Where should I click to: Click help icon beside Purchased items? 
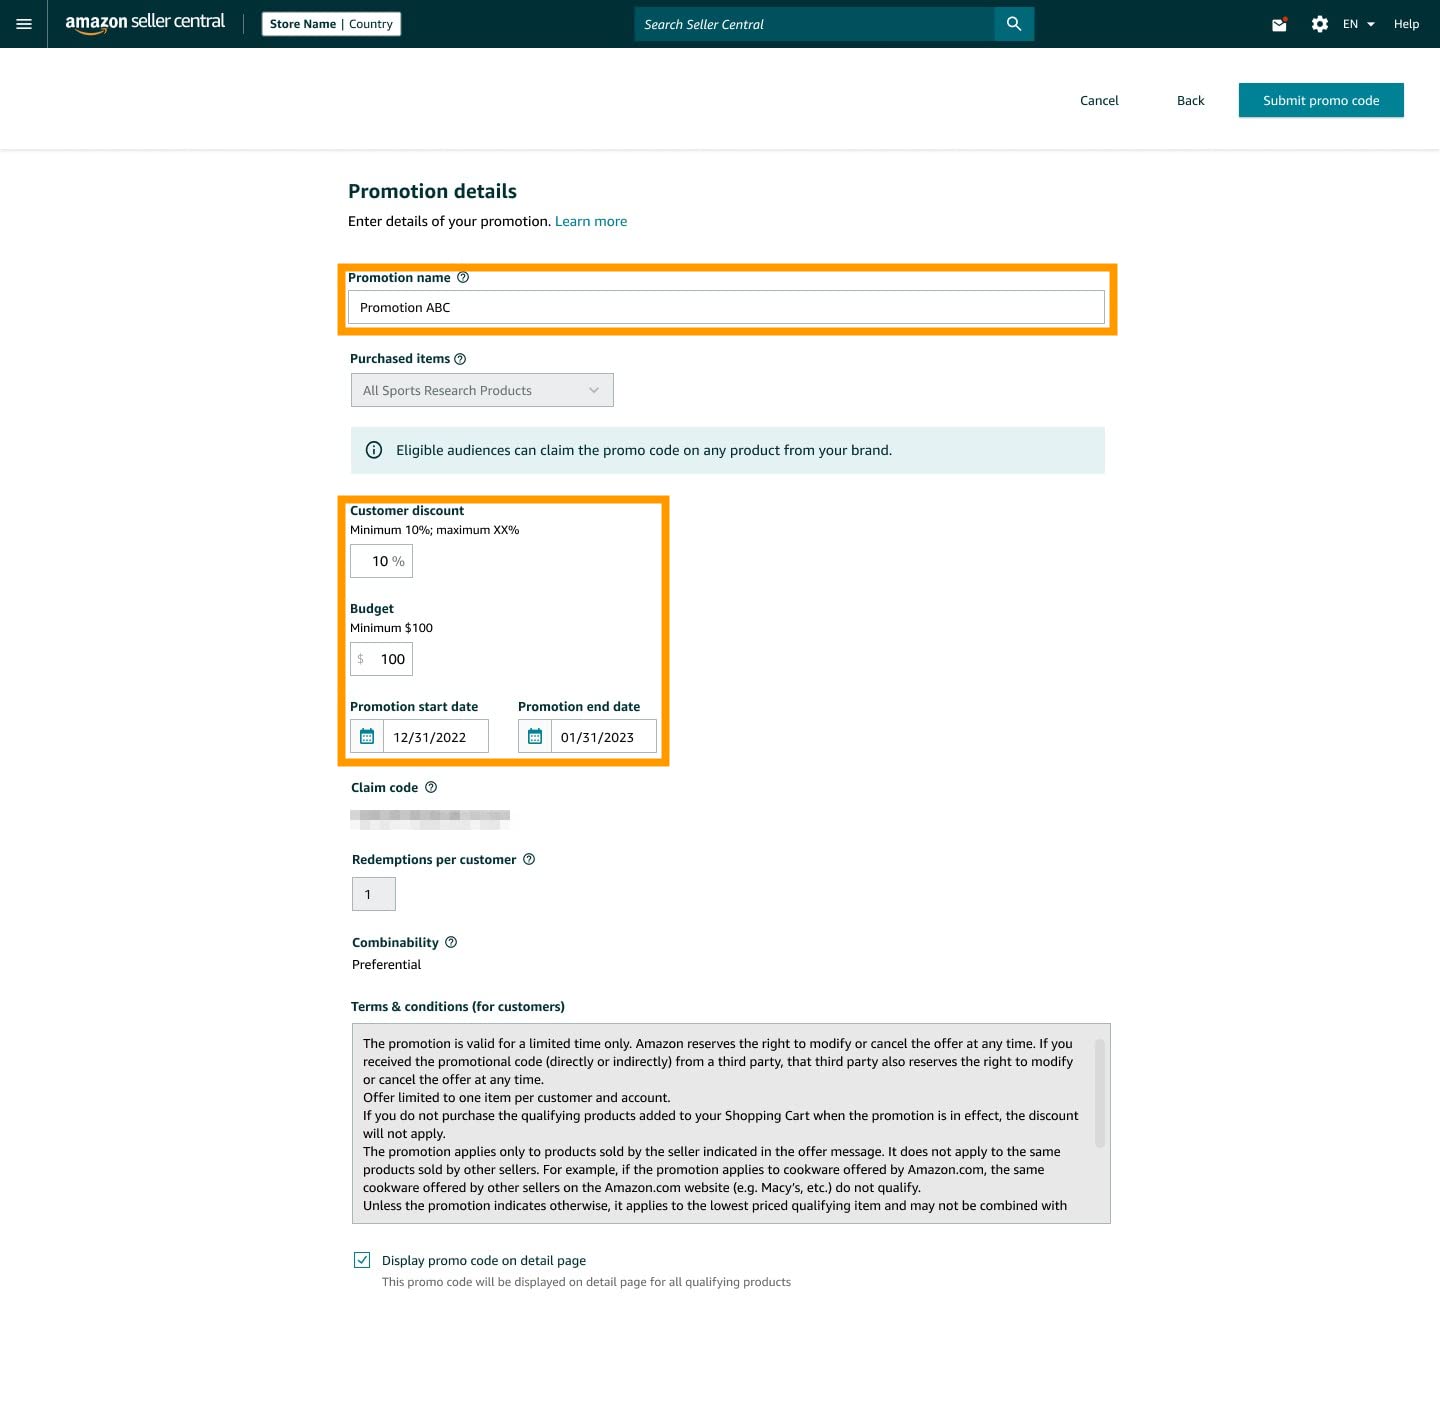tap(460, 359)
